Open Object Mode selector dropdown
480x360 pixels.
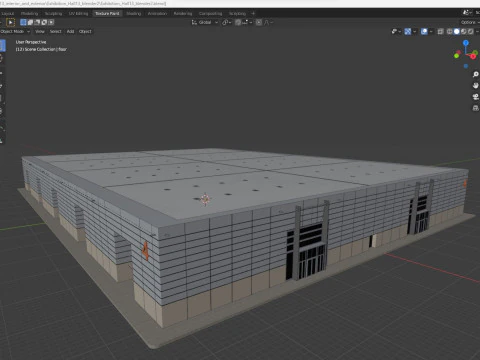[15, 31]
